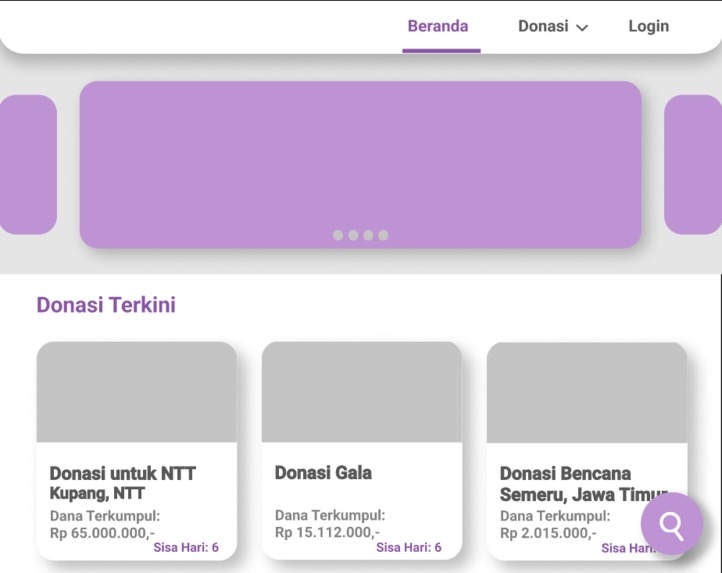722x573 pixels.
Task: Select the first carousel indicator dot
Action: (338, 235)
